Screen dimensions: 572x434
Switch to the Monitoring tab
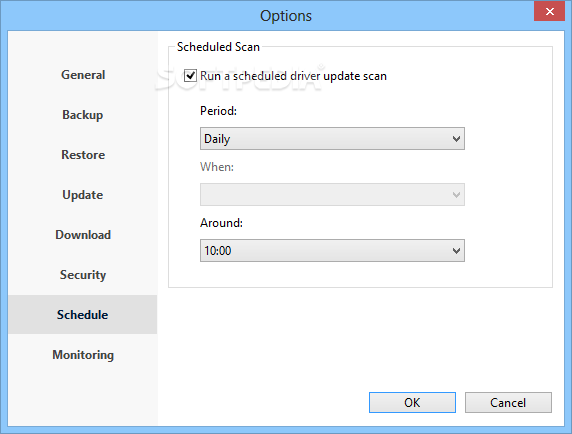83,355
